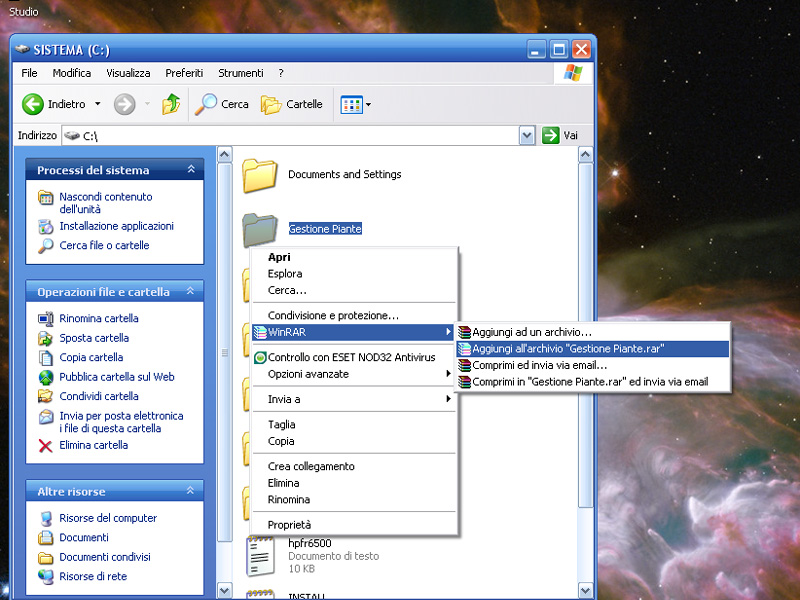This screenshot has width=800, height=600.
Task: Open the Modifica menu
Action: pyautogui.click(x=71, y=73)
